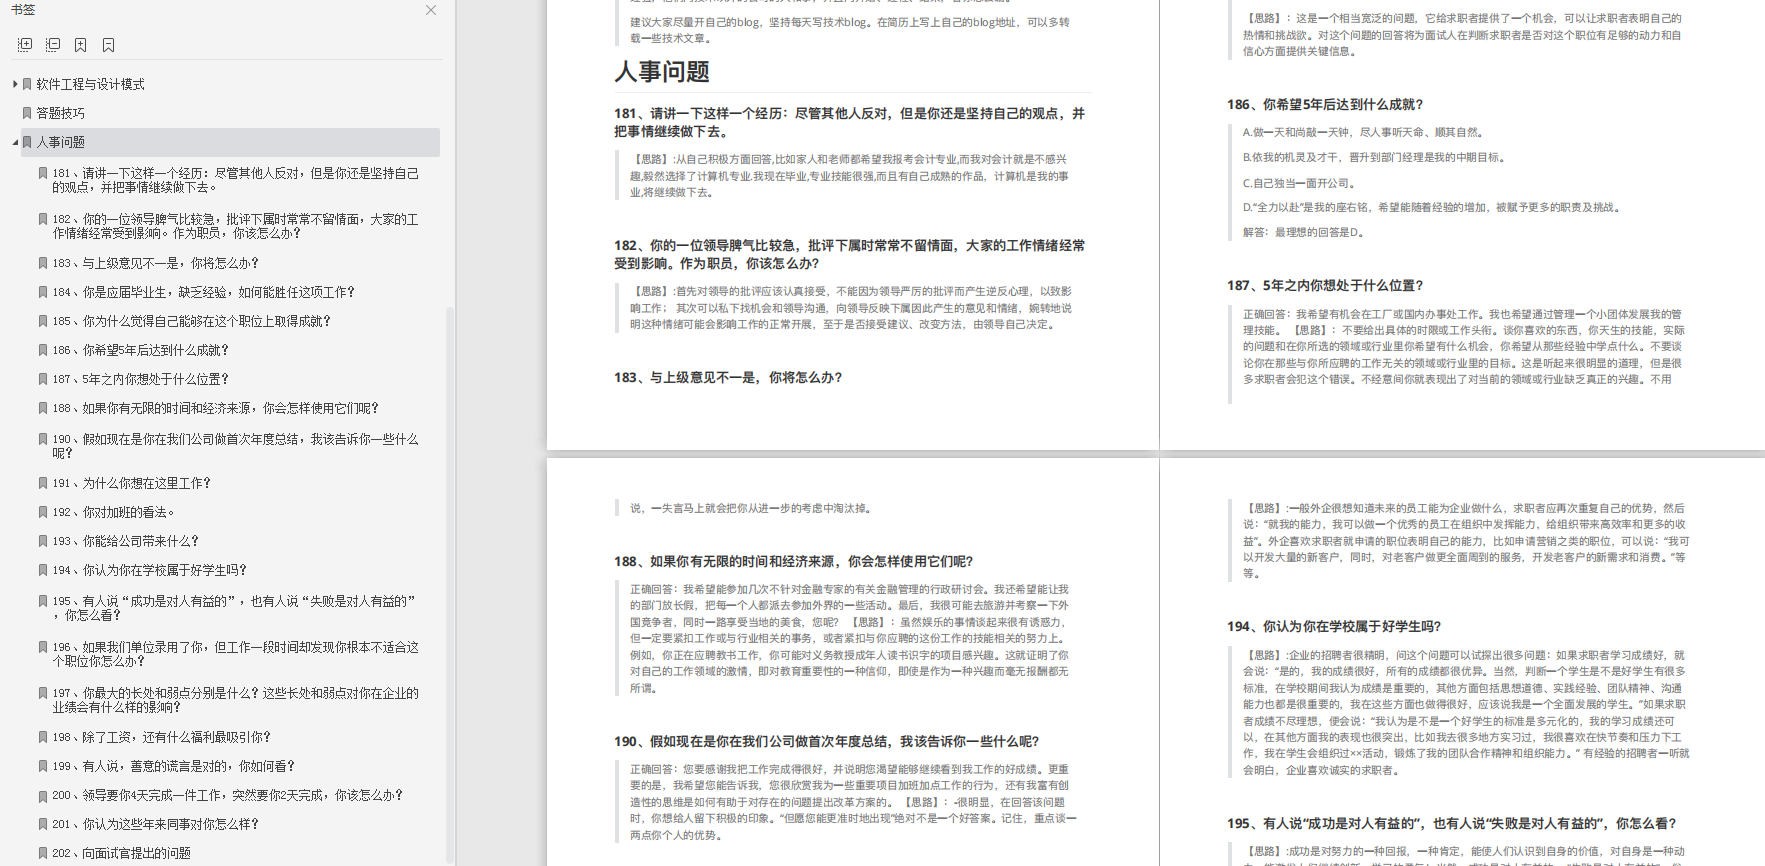Jump to bookmark 193 你能给公司带来什么
This screenshot has height=866, width=1765.
(125, 541)
